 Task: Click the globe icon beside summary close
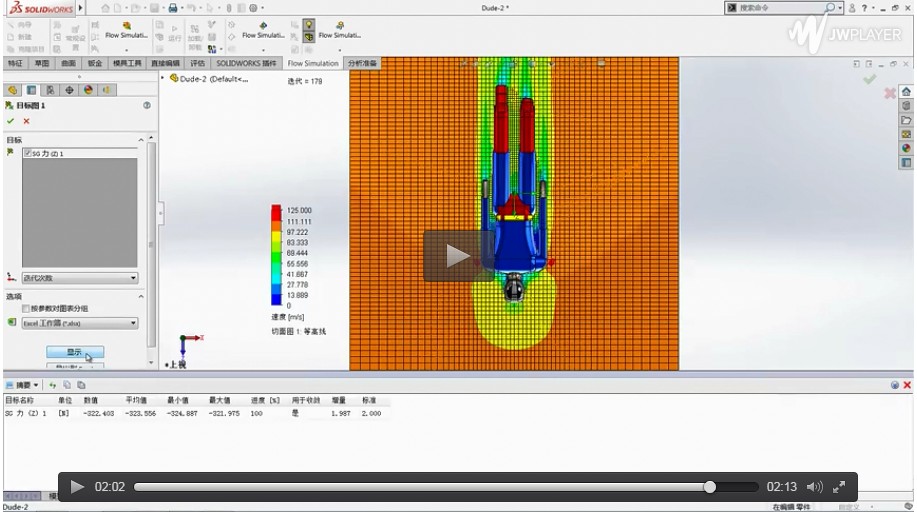coord(895,385)
